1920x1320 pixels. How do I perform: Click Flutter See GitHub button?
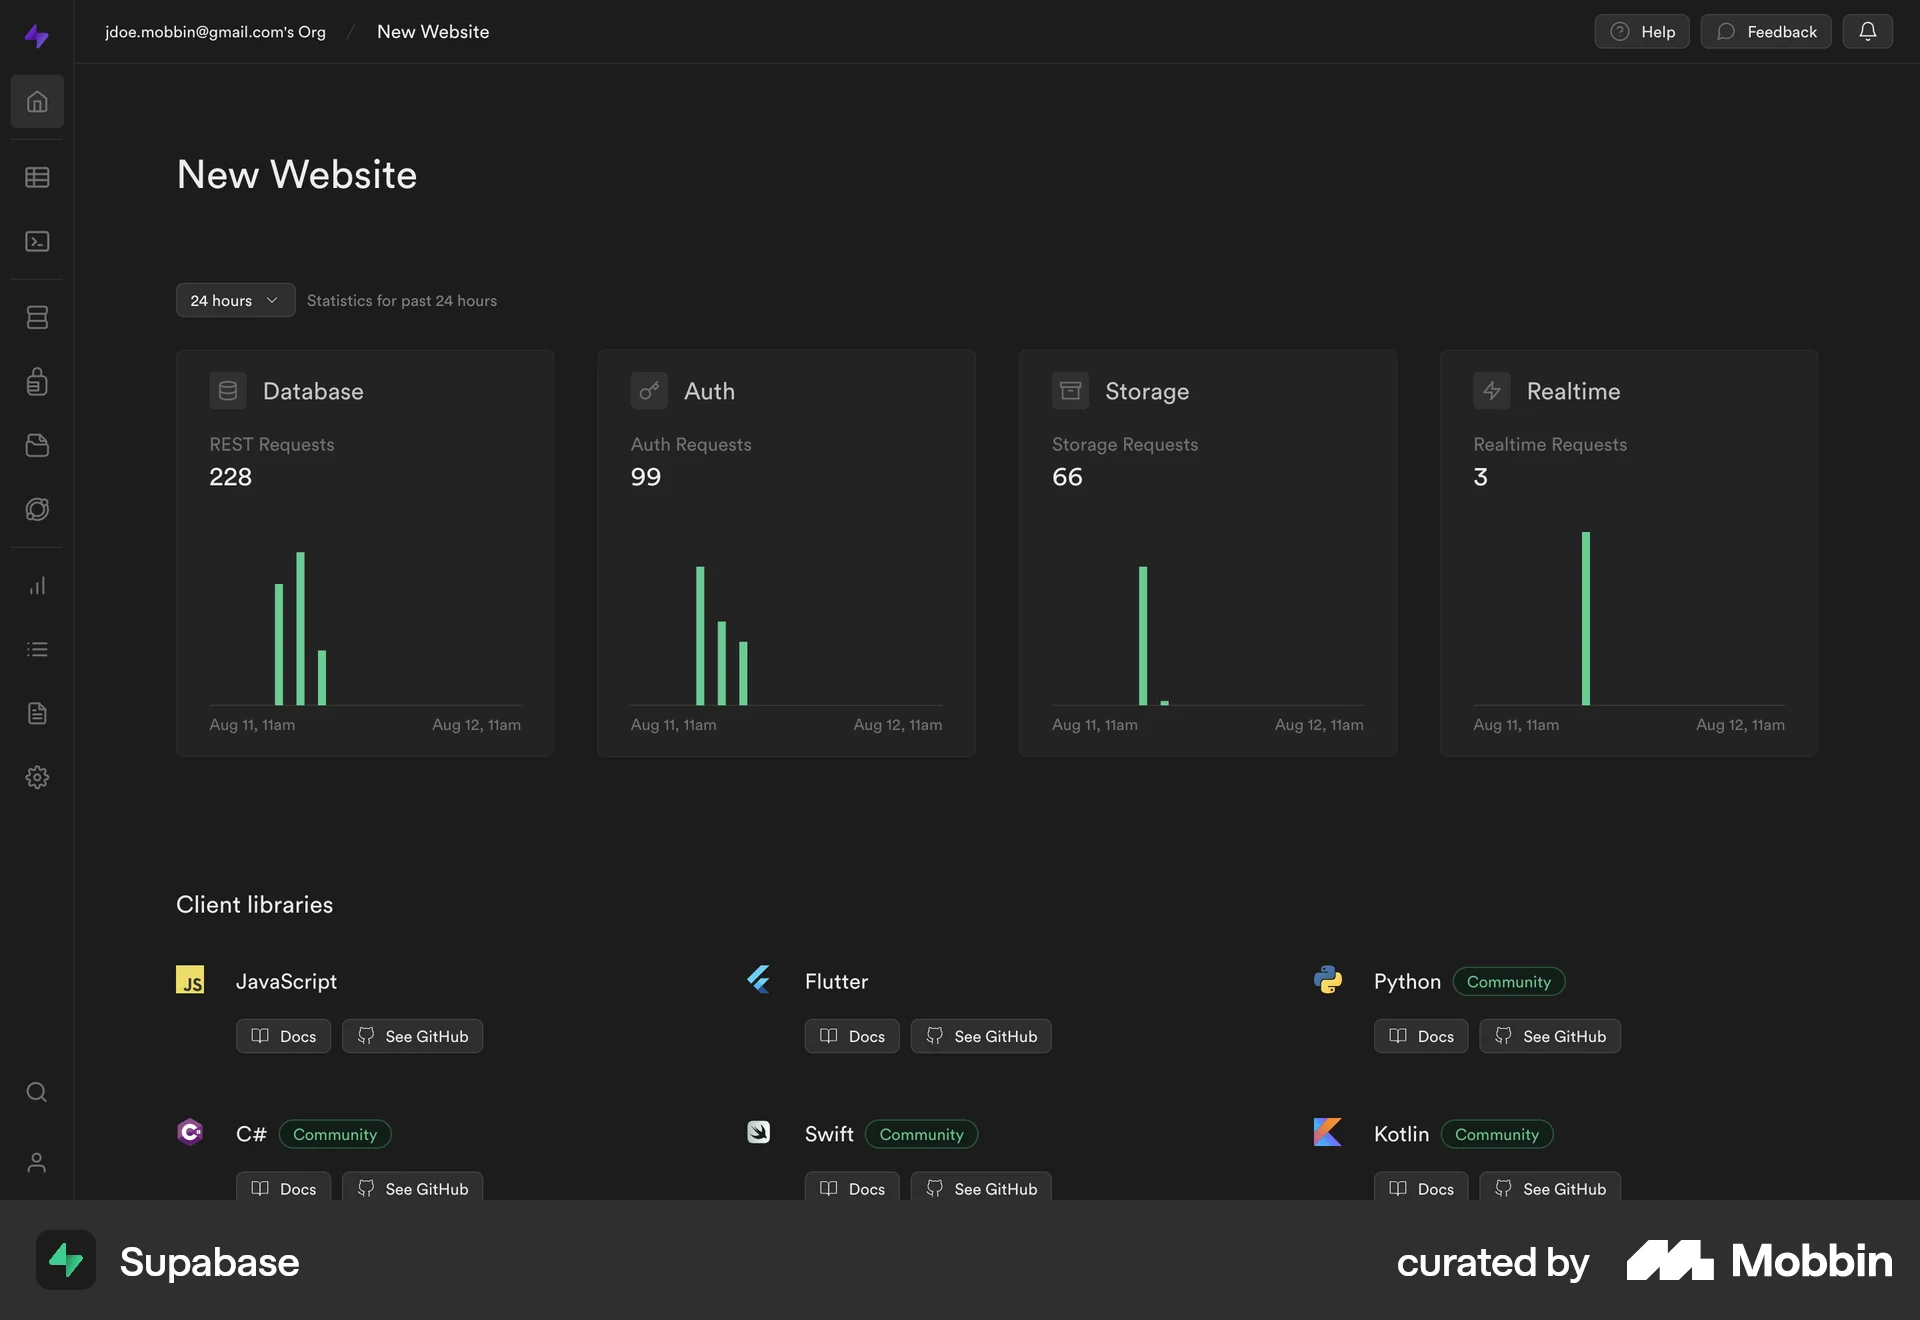tap(981, 1037)
